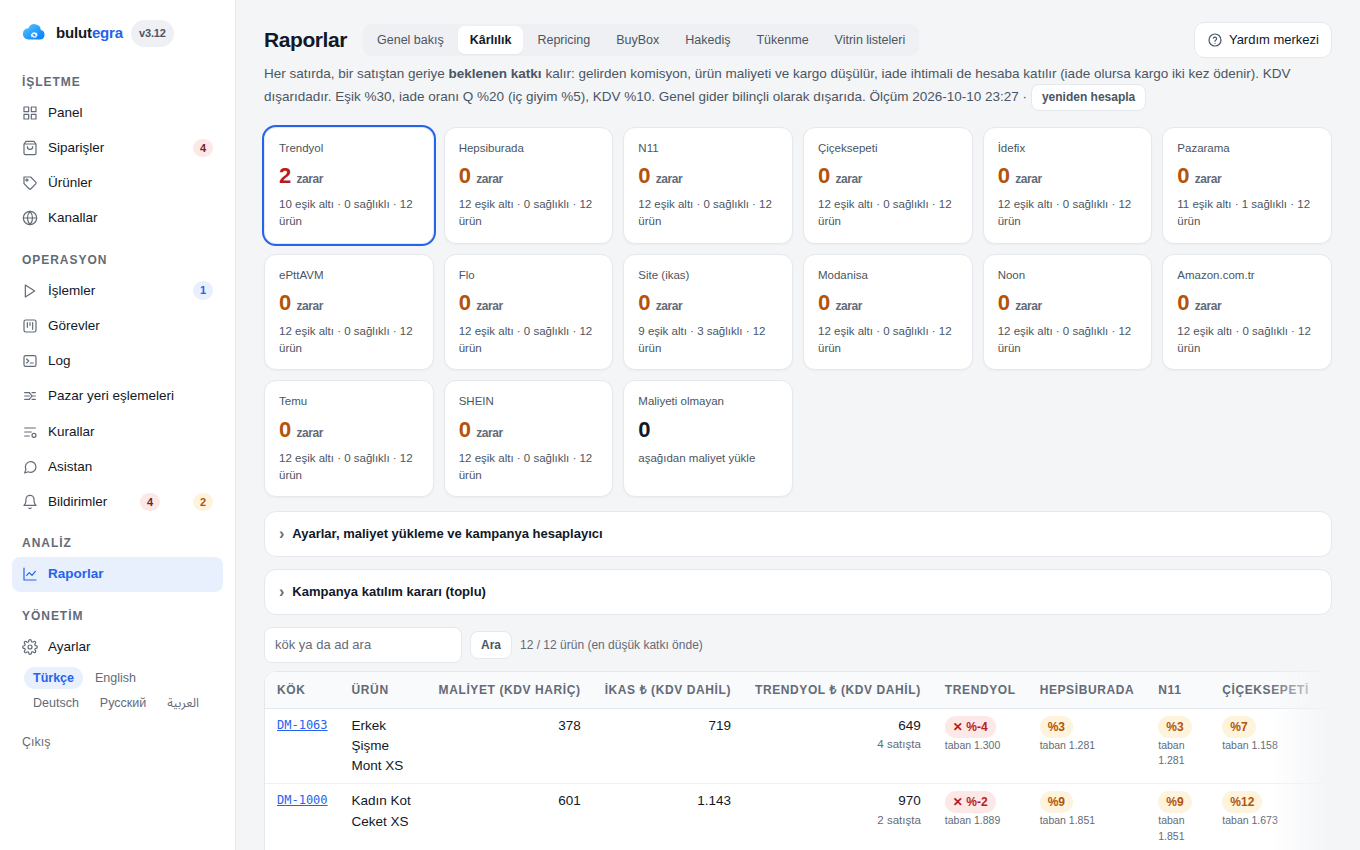Viewport: 1360px width, 850px height.
Task: Click the yeniden hesapla button
Action: (x=1088, y=97)
